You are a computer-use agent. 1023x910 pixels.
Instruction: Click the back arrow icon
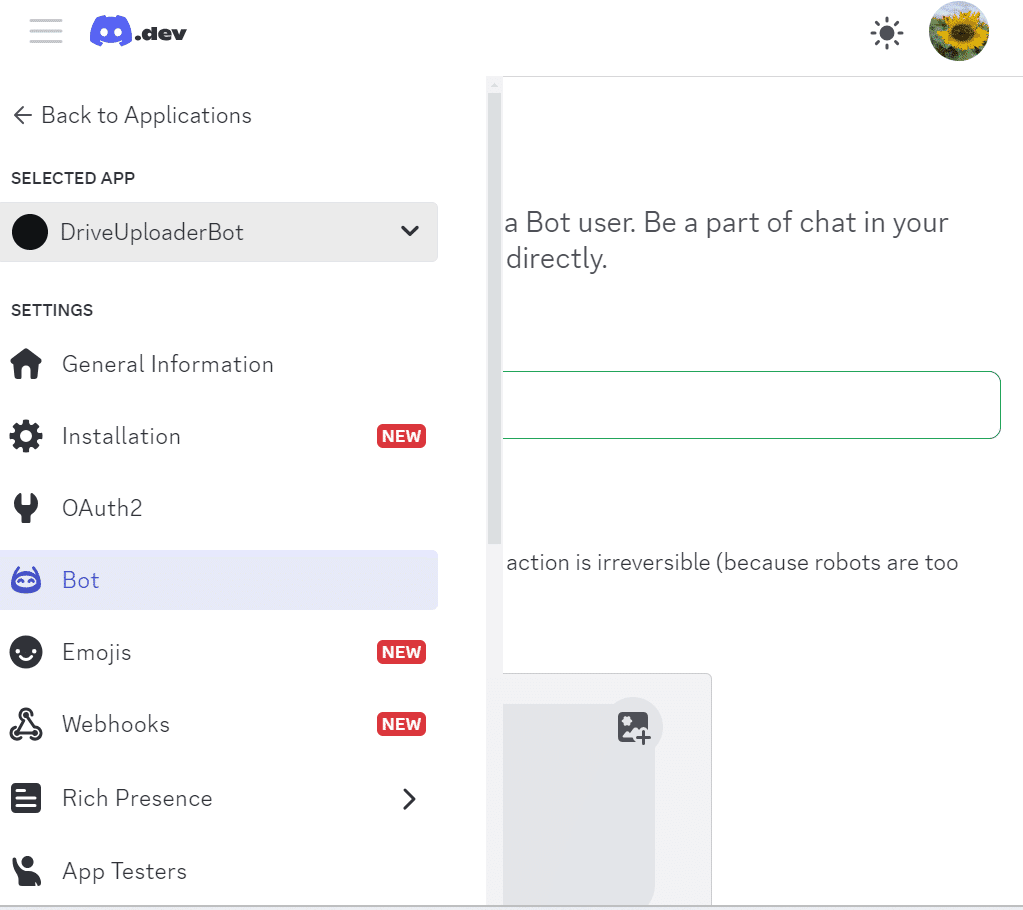23,115
